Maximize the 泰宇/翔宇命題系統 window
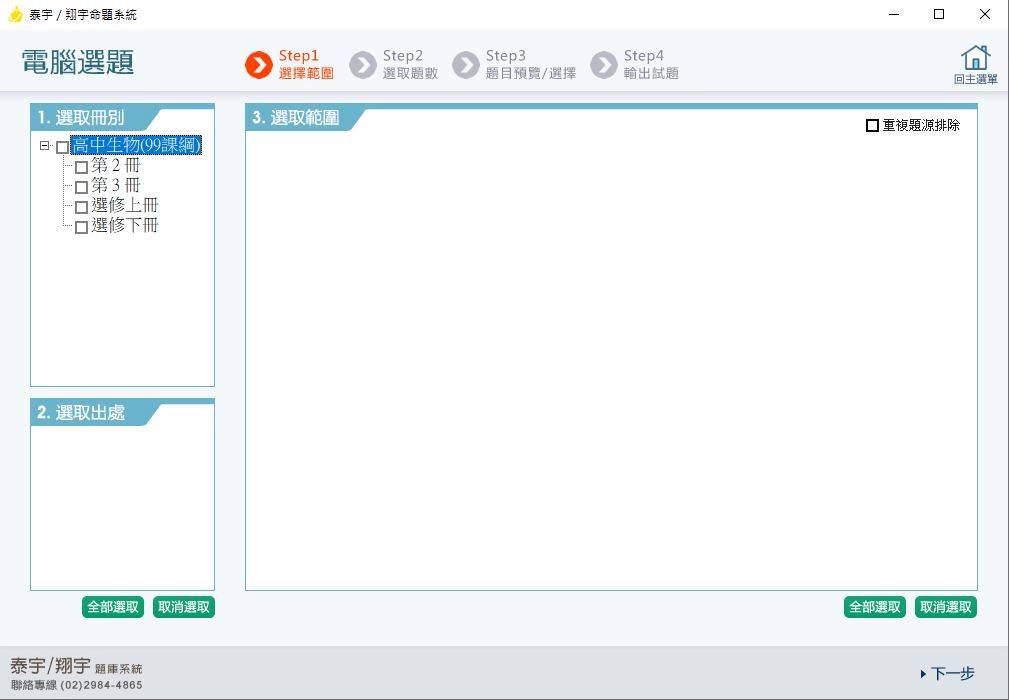 939,14
